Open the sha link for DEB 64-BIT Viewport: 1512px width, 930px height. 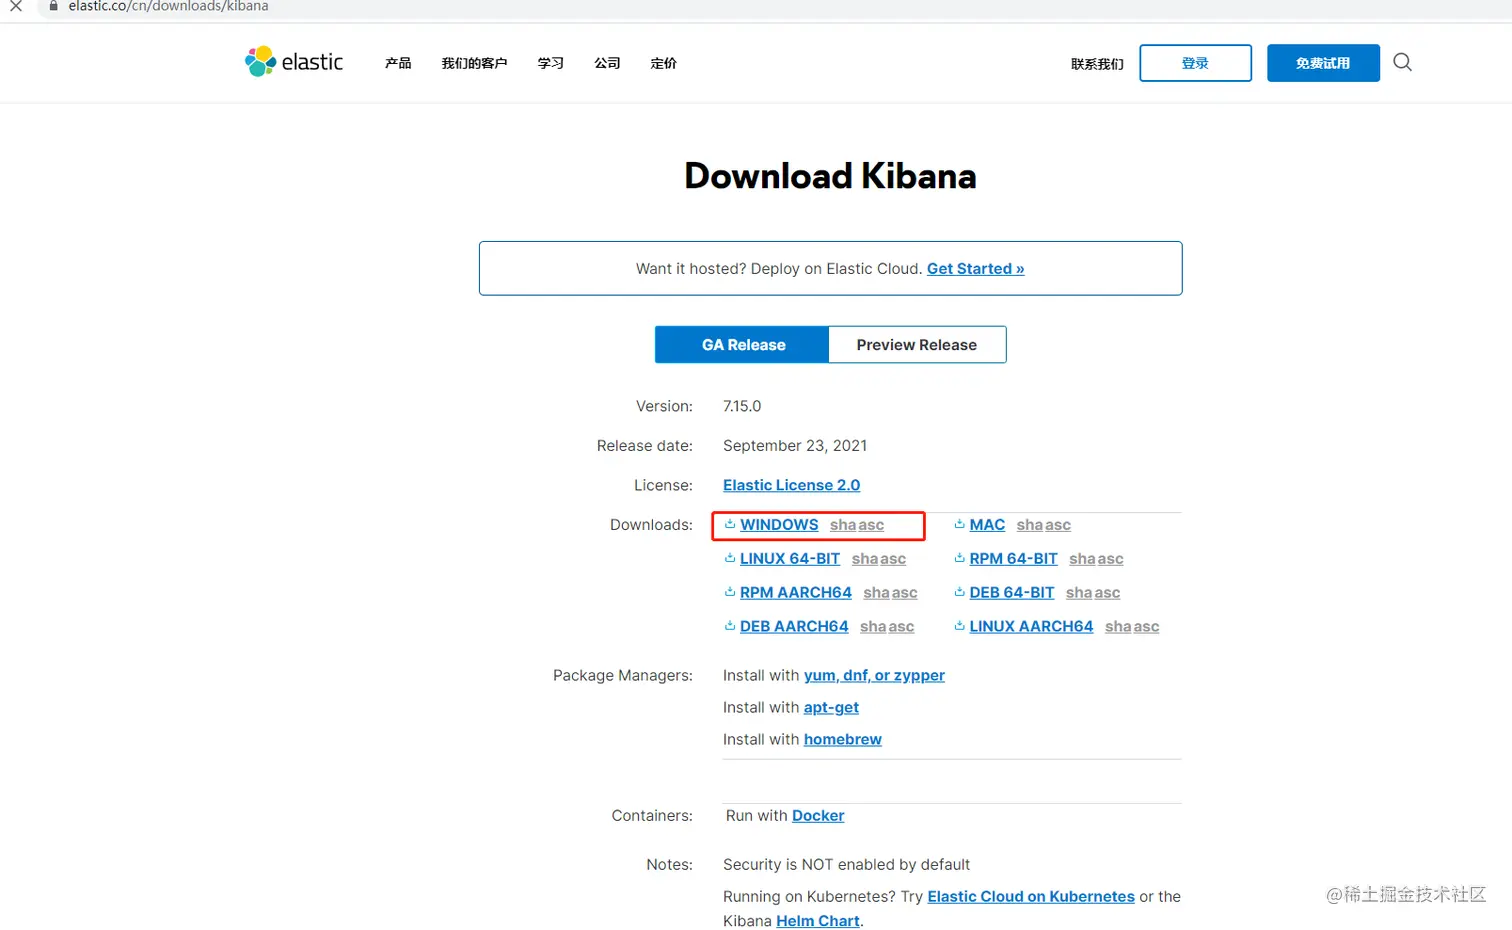click(x=1079, y=593)
